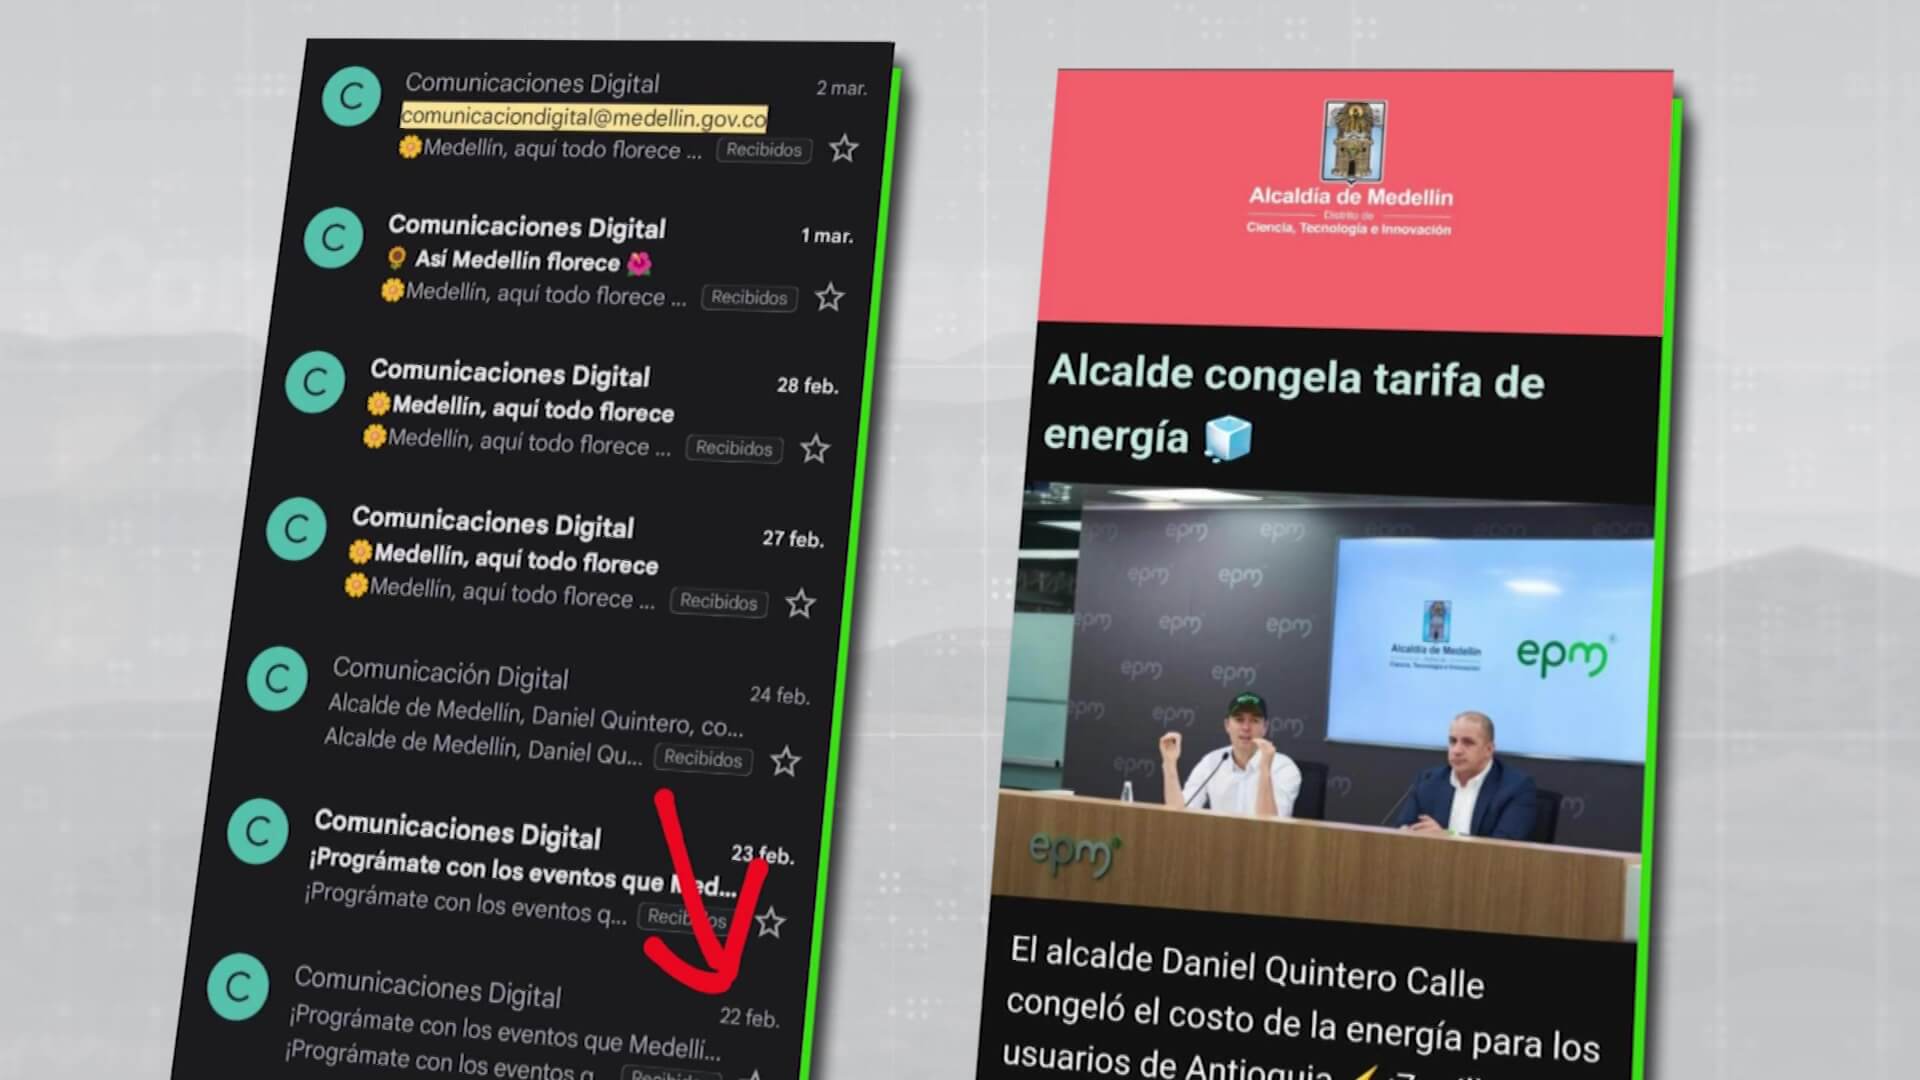Screen dimensions: 1920x1080
Task: Click the Alcaldía de Medellín crest logo
Action: (x=1352, y=142)
